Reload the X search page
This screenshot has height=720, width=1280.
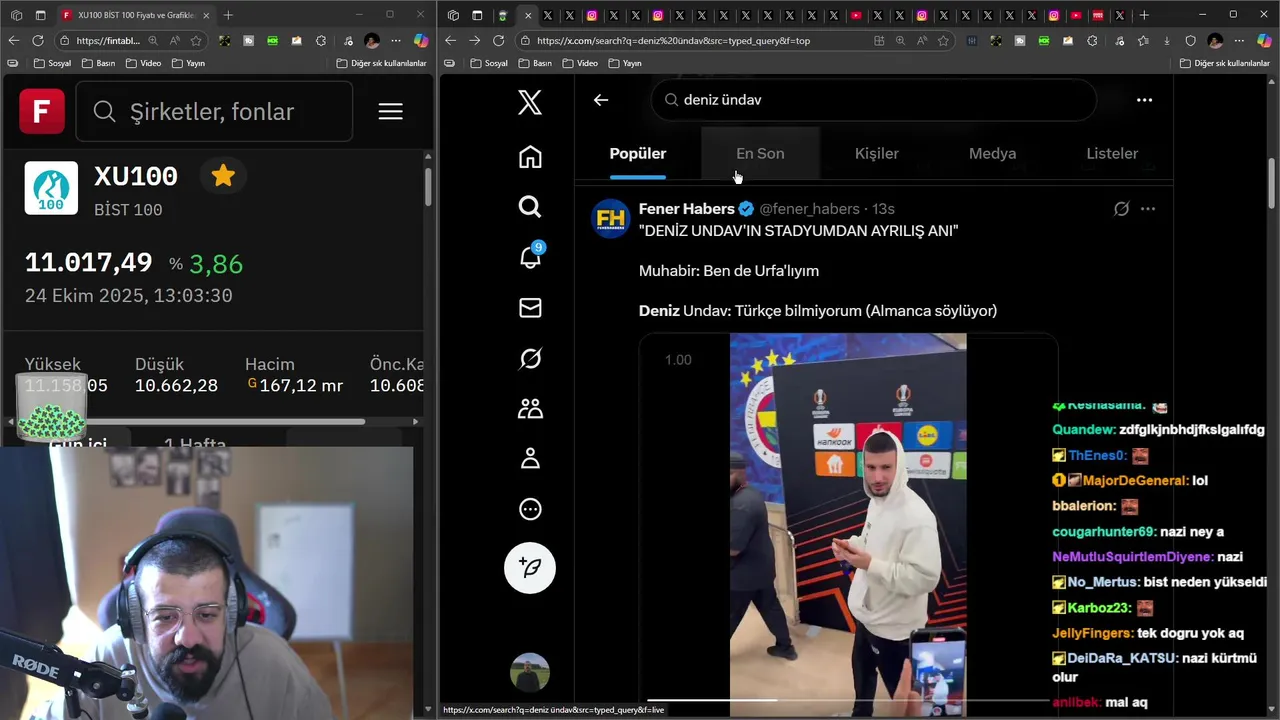pos(498,41)
